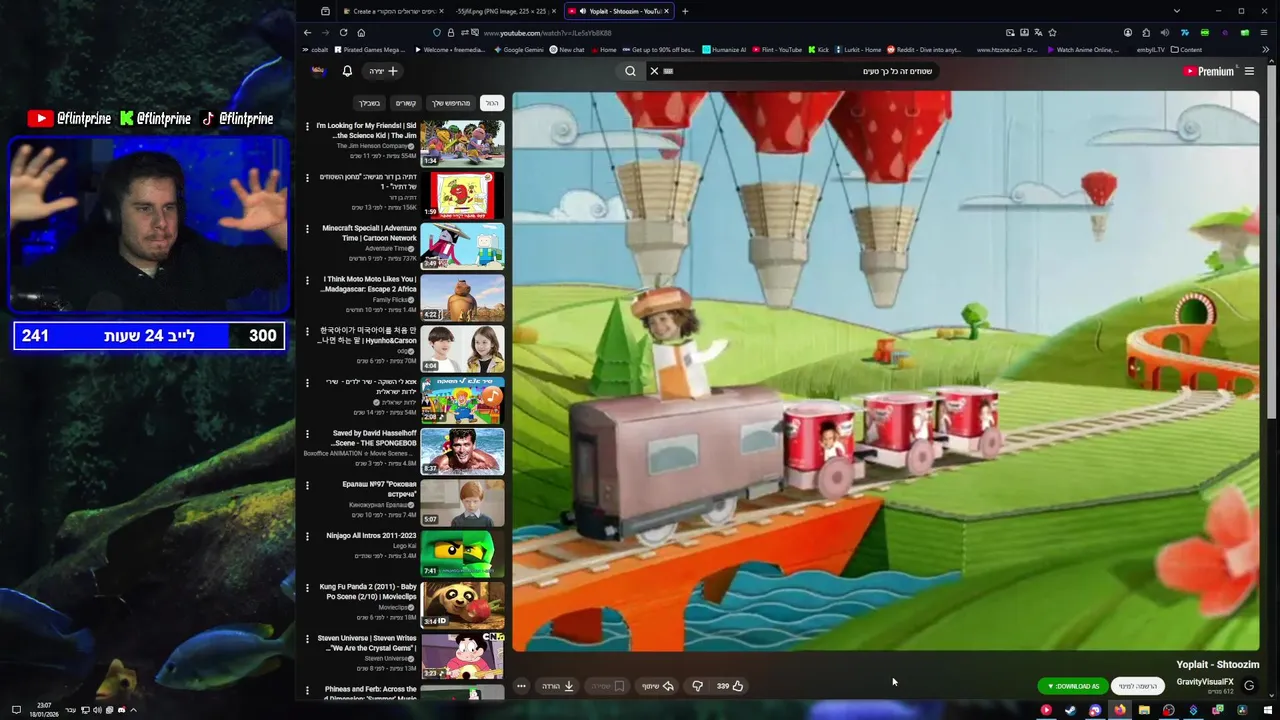This screenshot has width=1280, height=720.
Task: Open a new browser tab
Action: (x=685, y=11)
